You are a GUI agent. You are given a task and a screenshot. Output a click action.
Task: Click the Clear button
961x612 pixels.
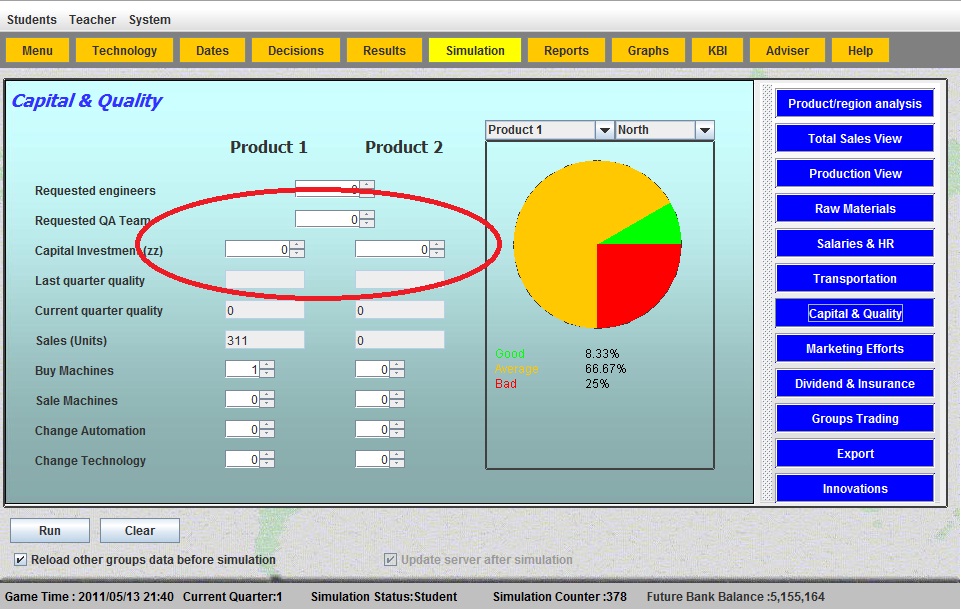pyautogui.click(x=140, y=531)
